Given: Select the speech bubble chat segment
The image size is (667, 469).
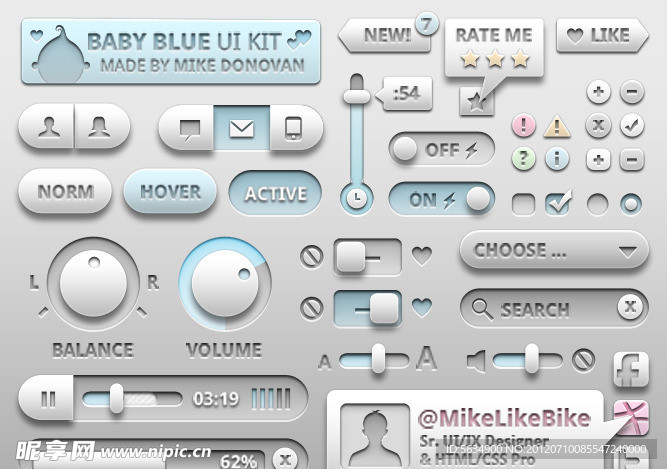Looking at the screenshot, I should click(x=189, y=128).
